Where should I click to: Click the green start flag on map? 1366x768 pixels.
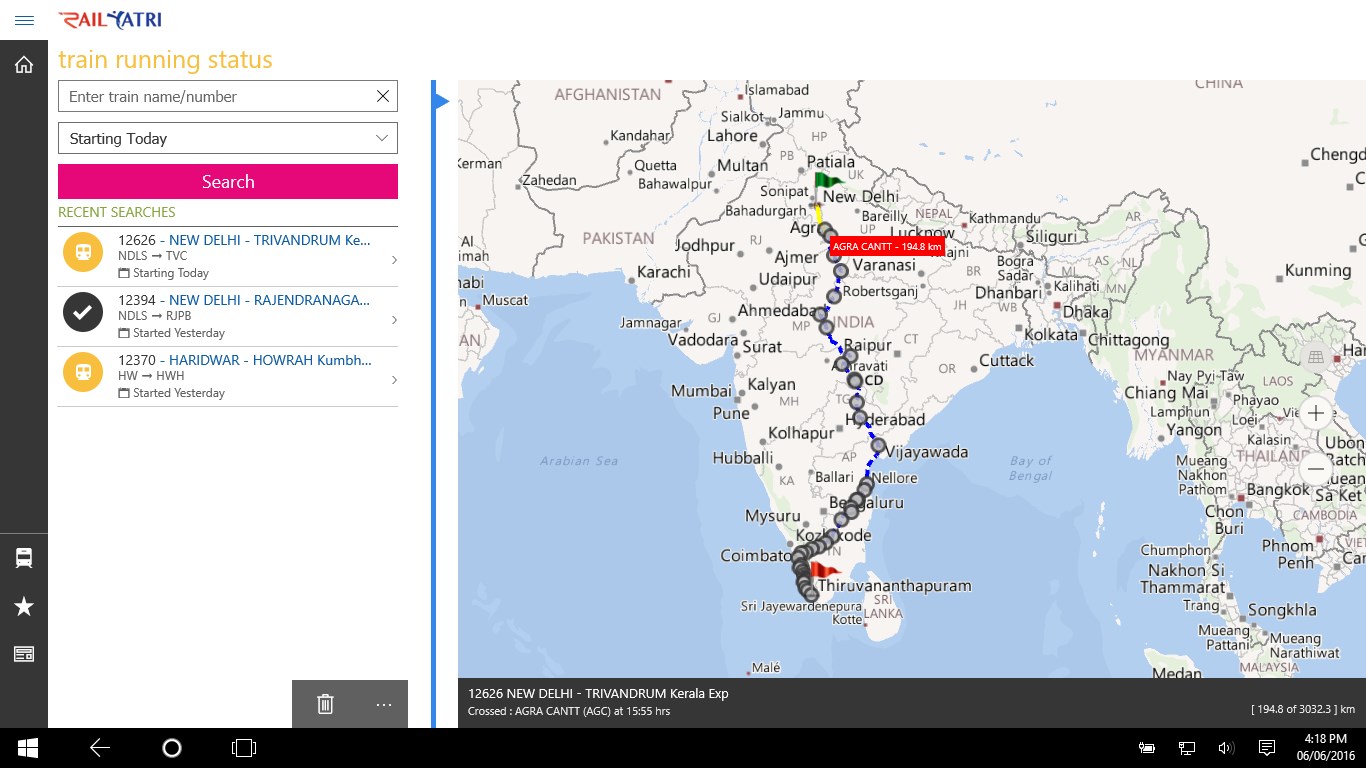[827, 182]
